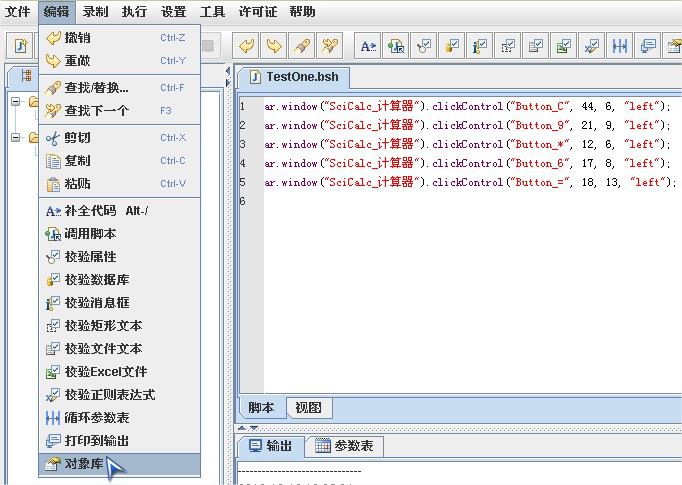This screenshot has width=682, height=485.
Task: Open the 工具 menu in the menu bar
Action: click(212, 12)
